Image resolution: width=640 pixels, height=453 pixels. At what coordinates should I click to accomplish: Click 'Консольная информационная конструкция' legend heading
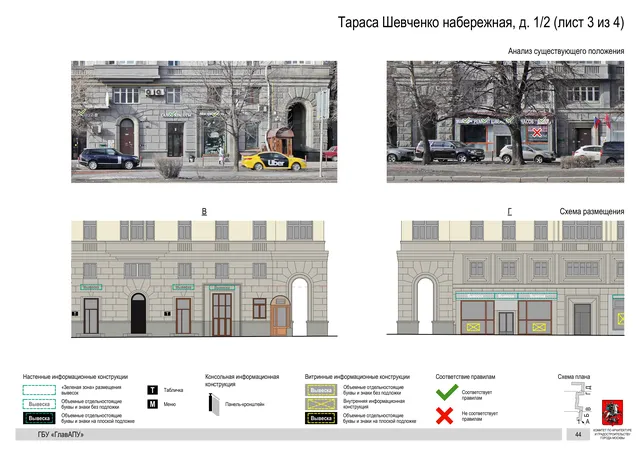tap(242, 380)
